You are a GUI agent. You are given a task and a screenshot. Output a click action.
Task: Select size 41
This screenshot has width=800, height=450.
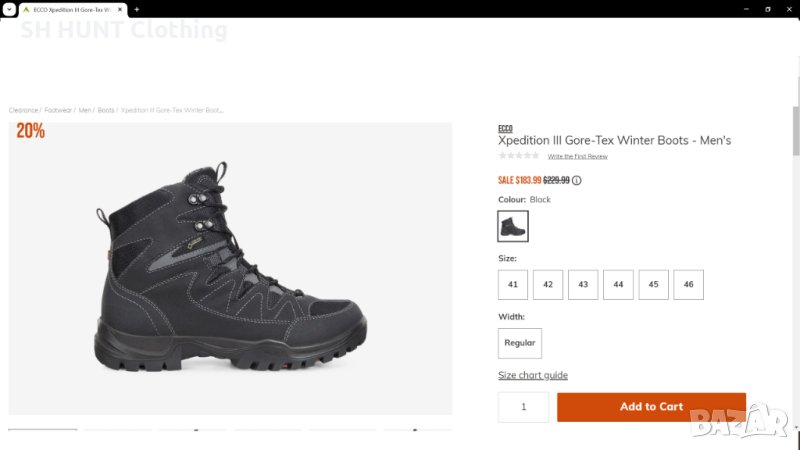tap(513, 285)
